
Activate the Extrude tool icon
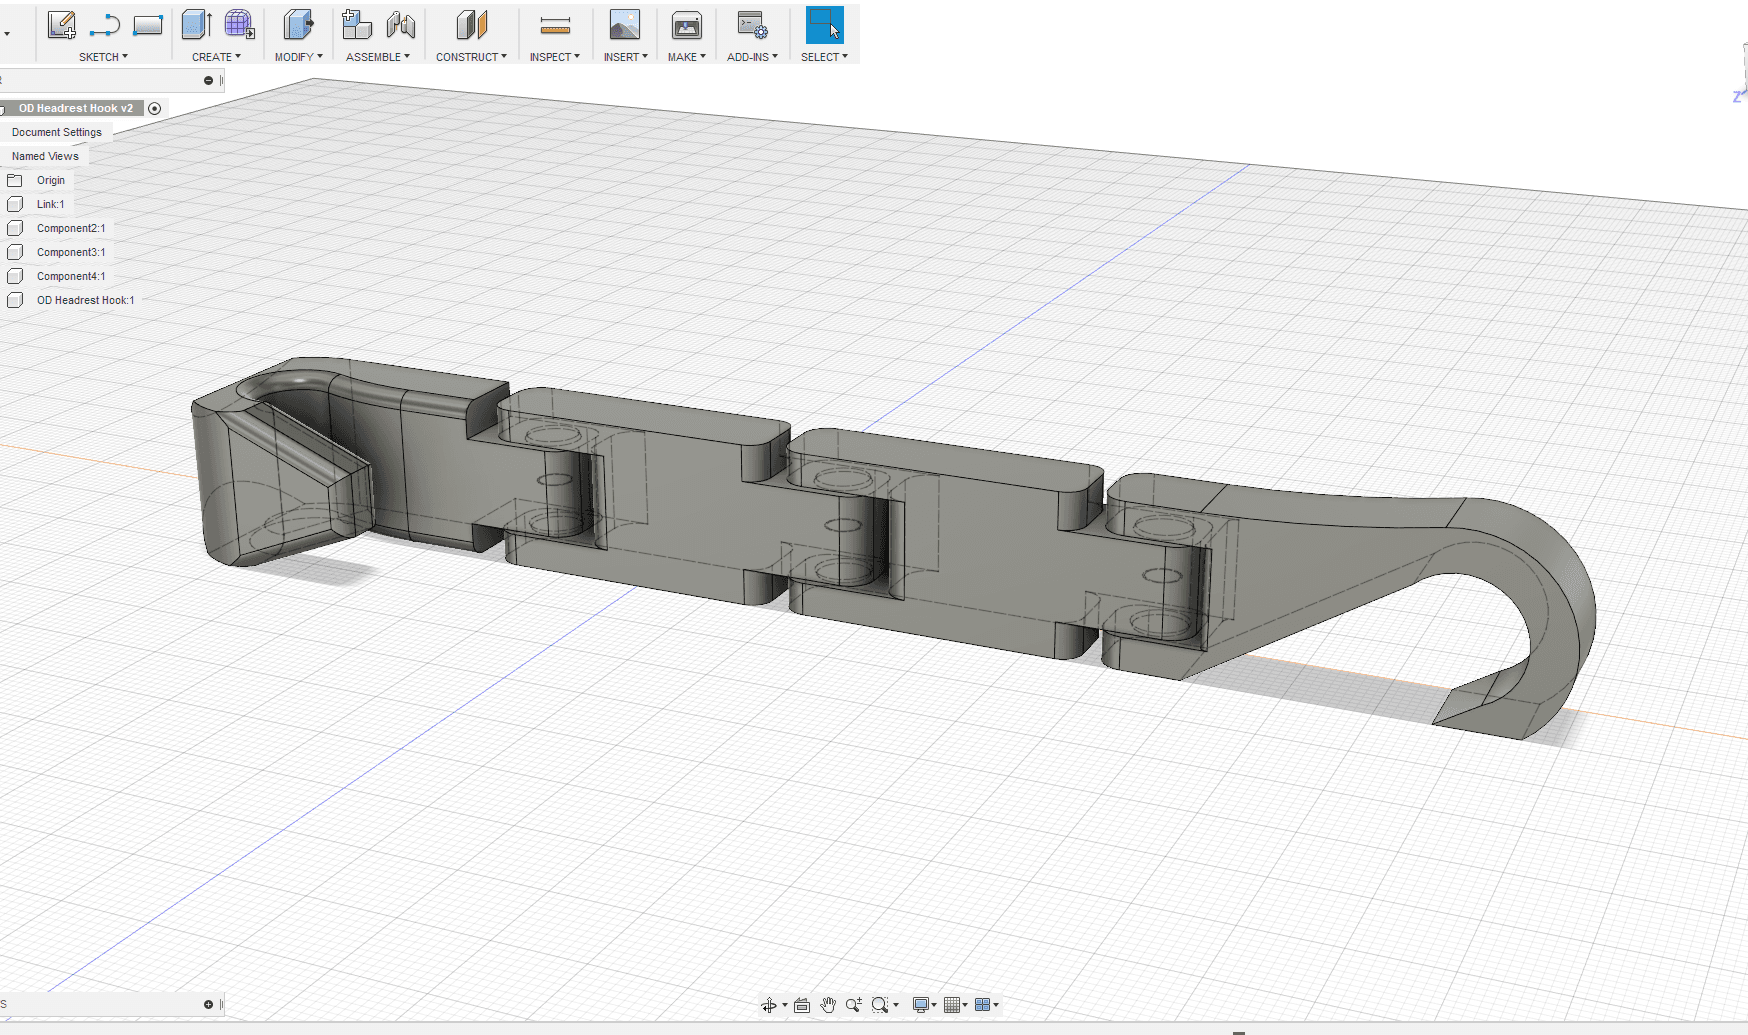pos(197,25)
